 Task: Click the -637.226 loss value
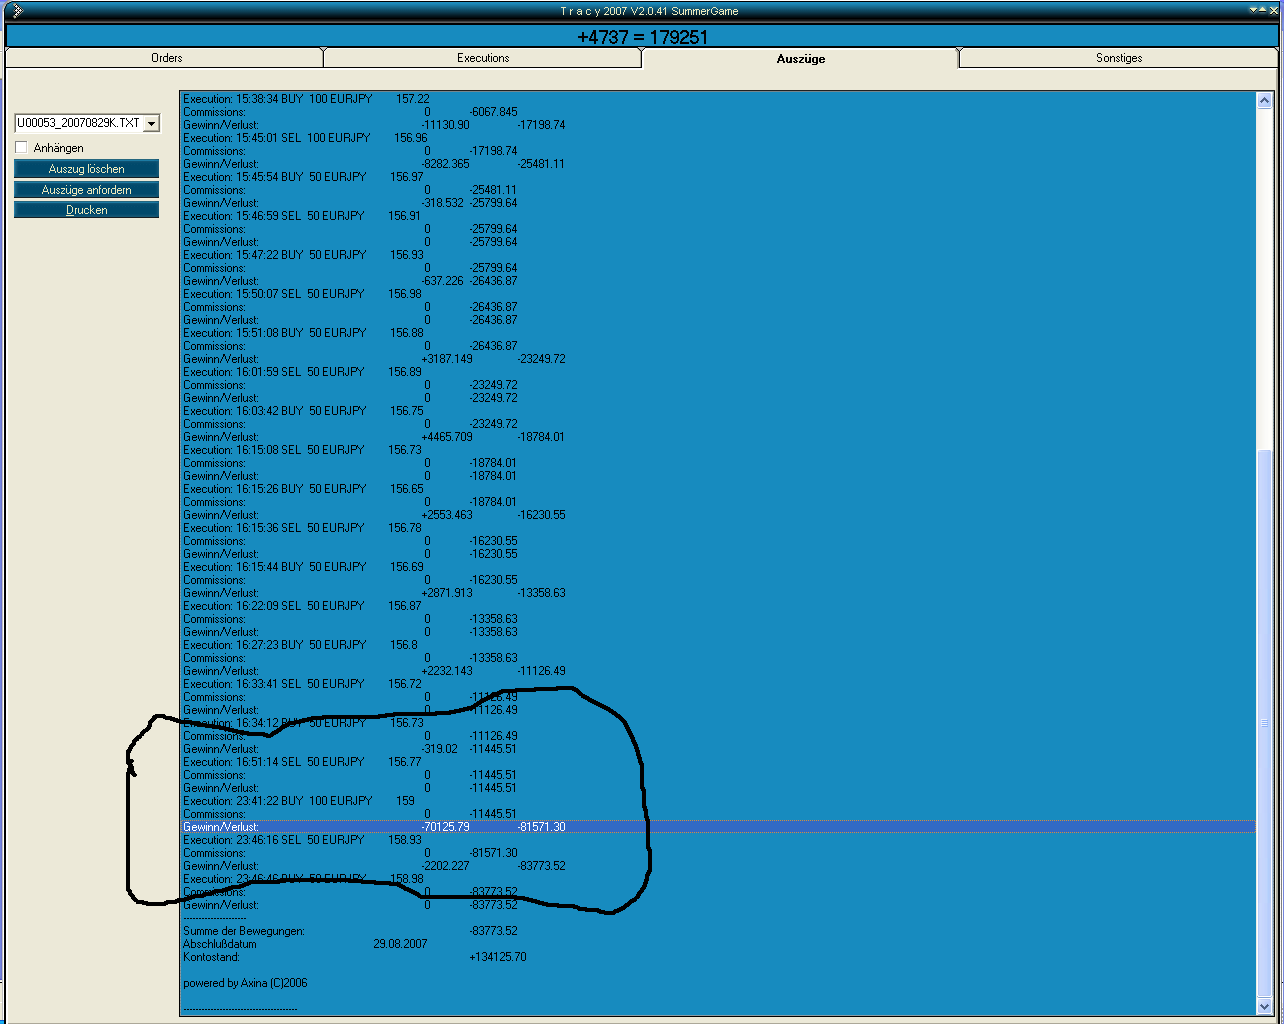point(443,281)
